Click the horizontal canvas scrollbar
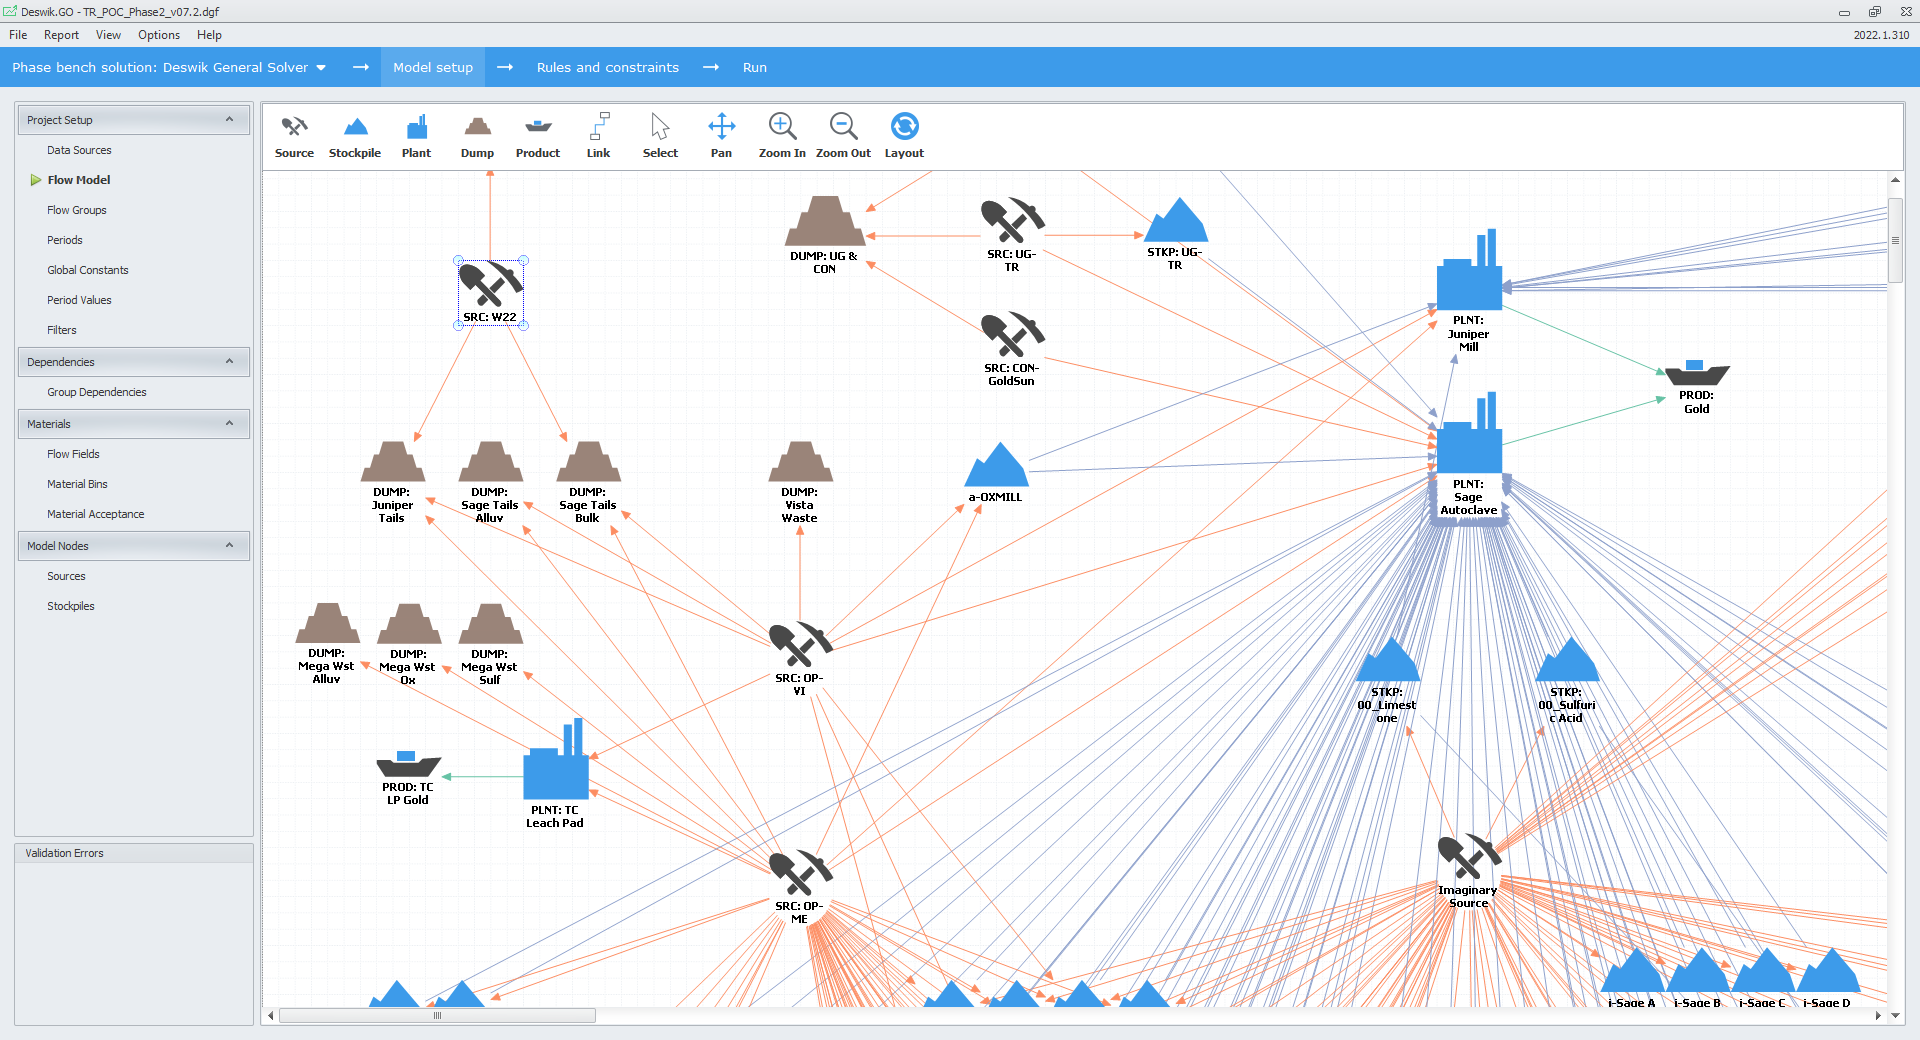Screen dimensions: 1920x1040 pos(437,1016)
